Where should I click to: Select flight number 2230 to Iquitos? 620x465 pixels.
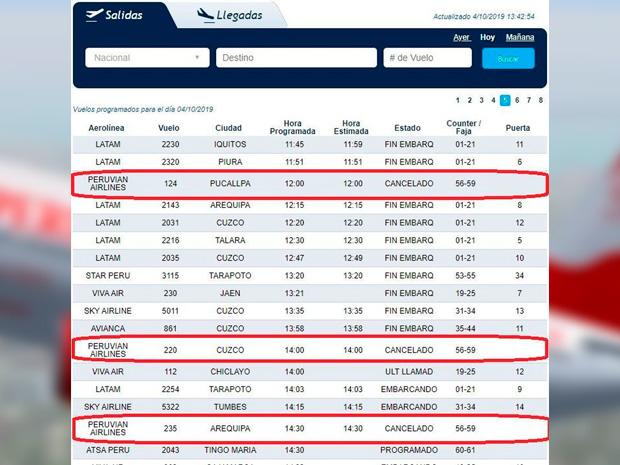pyautogui.click(x=170, y=144)
